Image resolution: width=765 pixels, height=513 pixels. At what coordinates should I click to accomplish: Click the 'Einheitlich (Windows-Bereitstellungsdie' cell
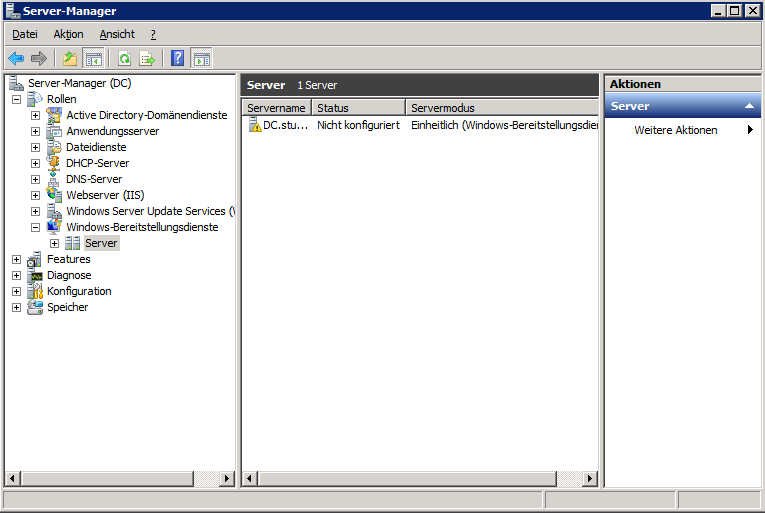504,125
